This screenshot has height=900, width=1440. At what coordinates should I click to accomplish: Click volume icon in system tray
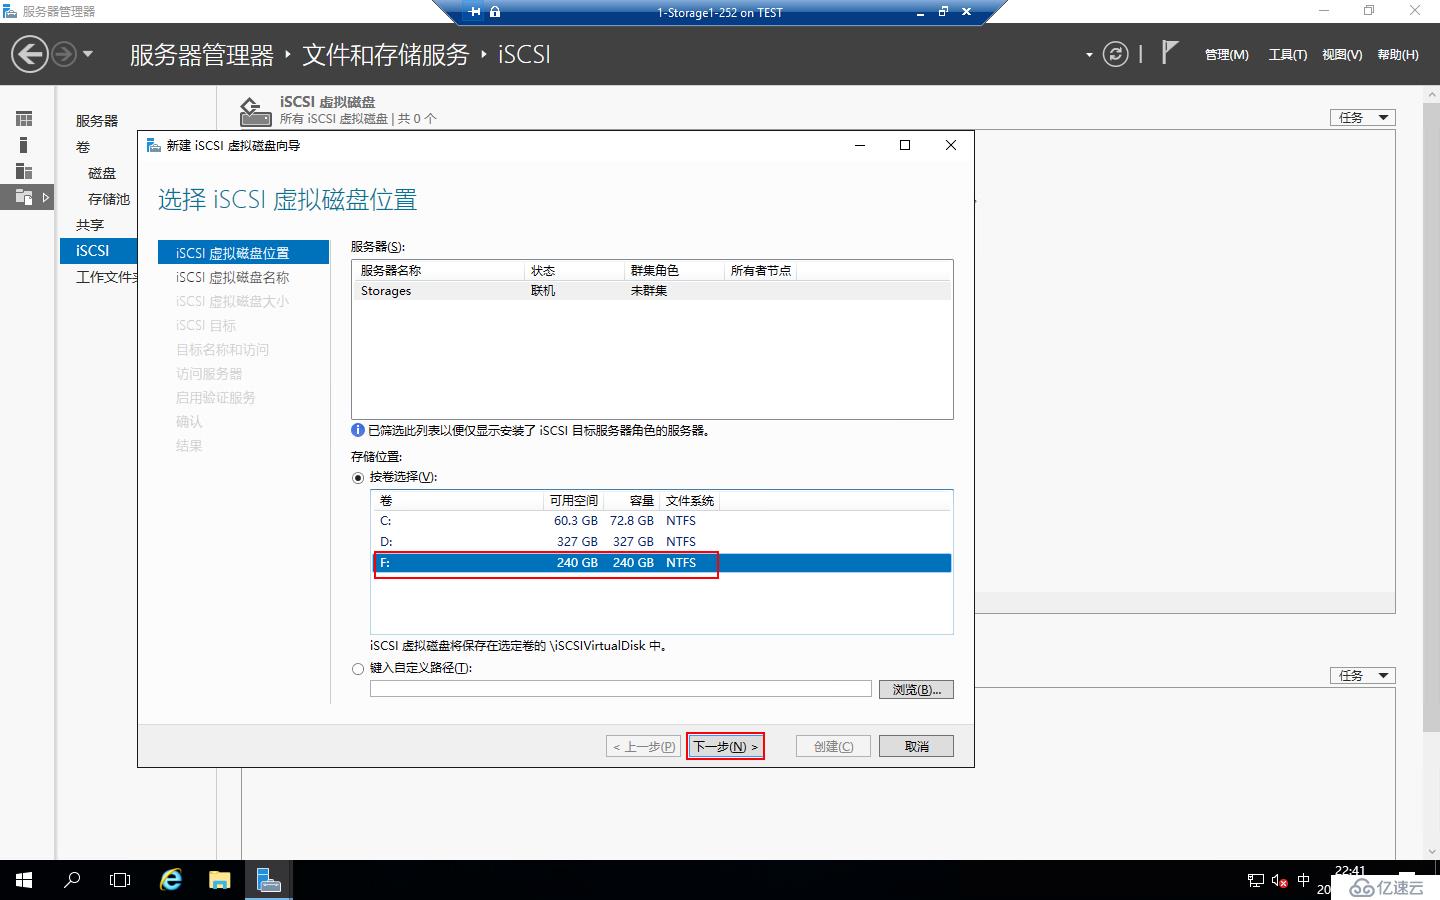pos(1279,881)
